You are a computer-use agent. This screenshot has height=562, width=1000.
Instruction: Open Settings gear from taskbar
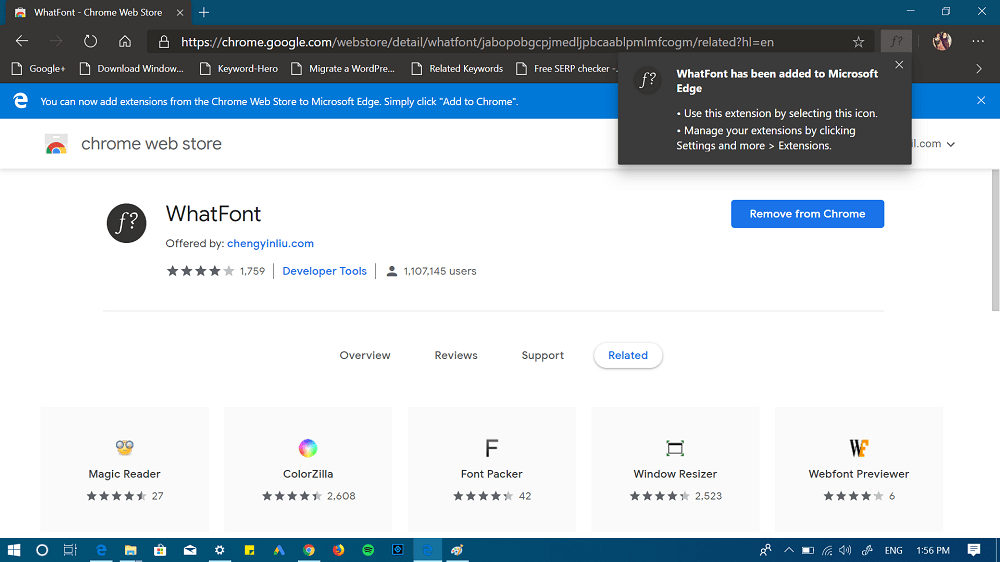tap(219, 550)
